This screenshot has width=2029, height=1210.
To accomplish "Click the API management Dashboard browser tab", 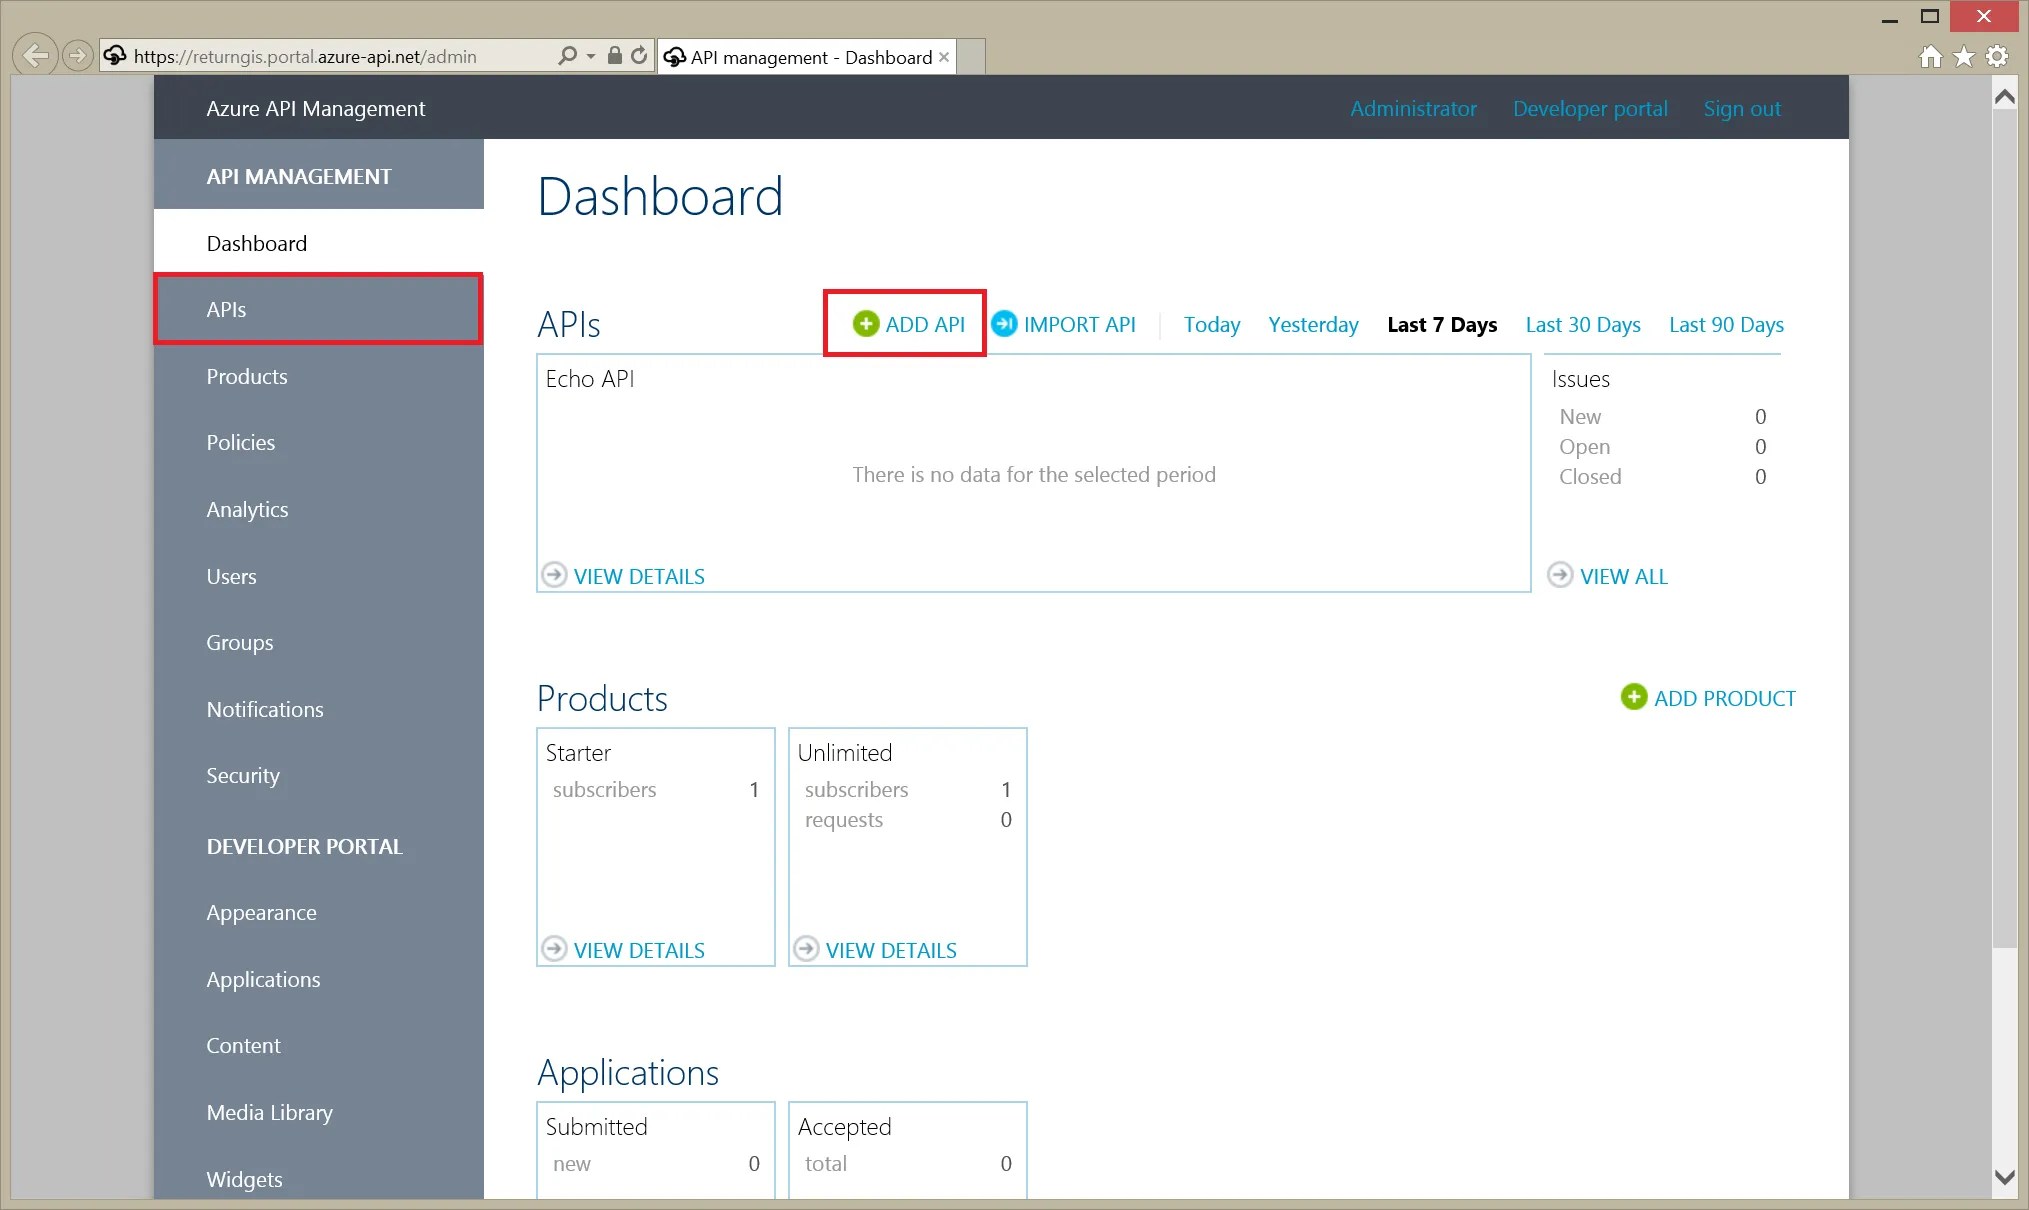I will click(x=806, y=57).
